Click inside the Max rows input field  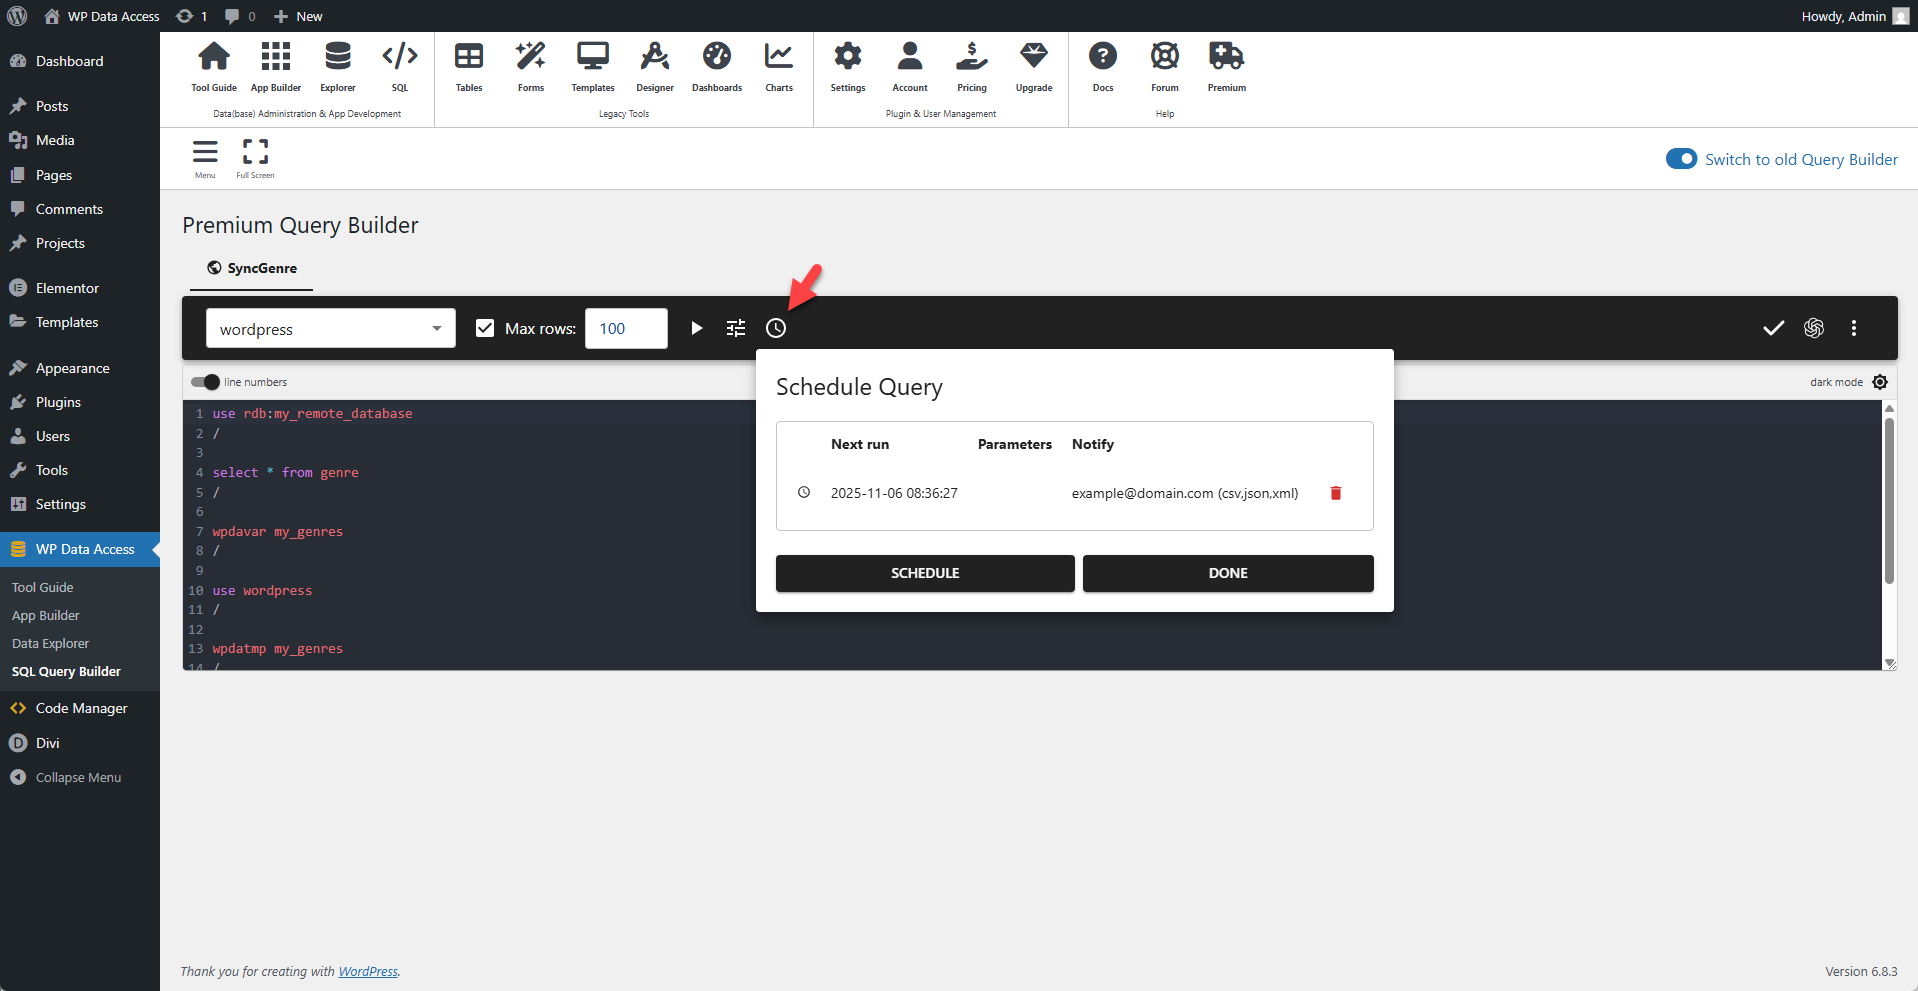626,328
